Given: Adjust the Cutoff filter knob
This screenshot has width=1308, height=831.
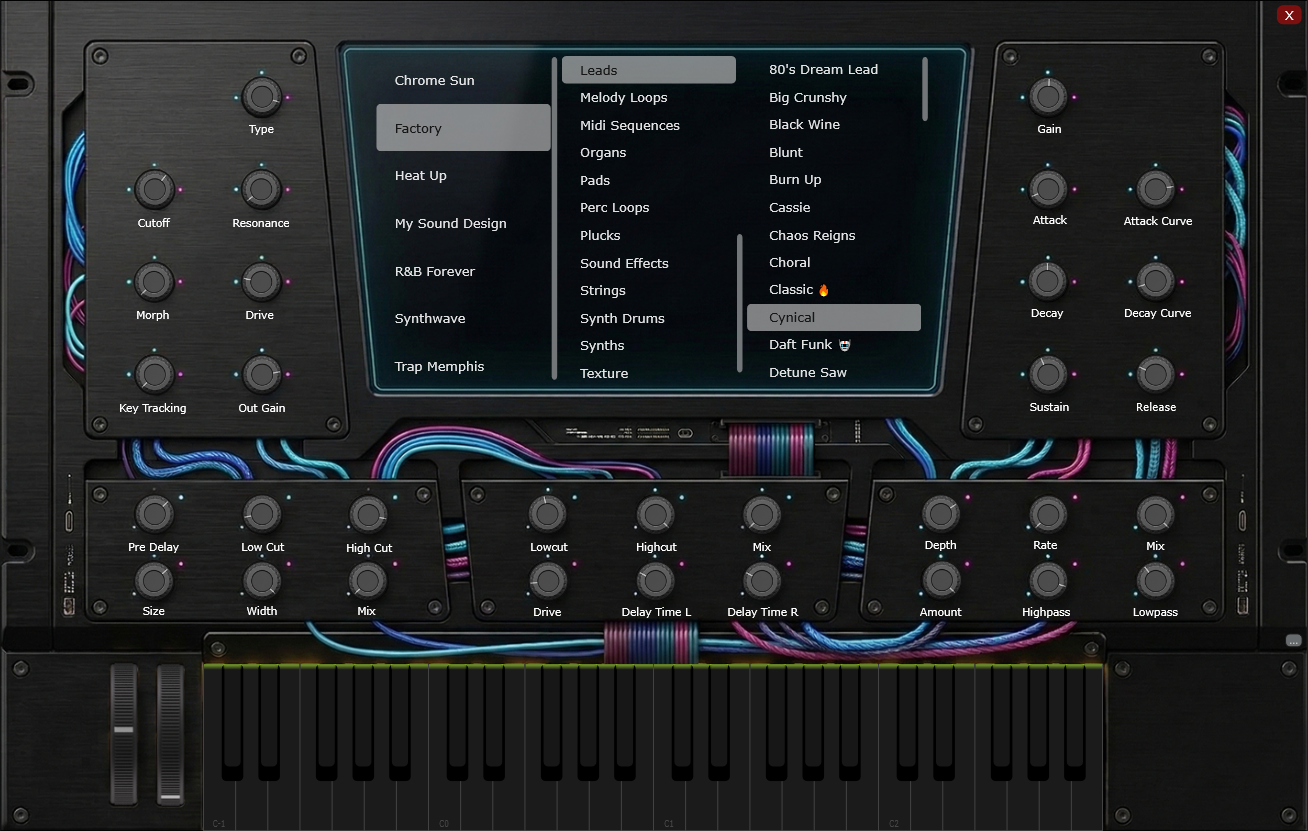Looking at the screenshot, I should coord(153,188).
